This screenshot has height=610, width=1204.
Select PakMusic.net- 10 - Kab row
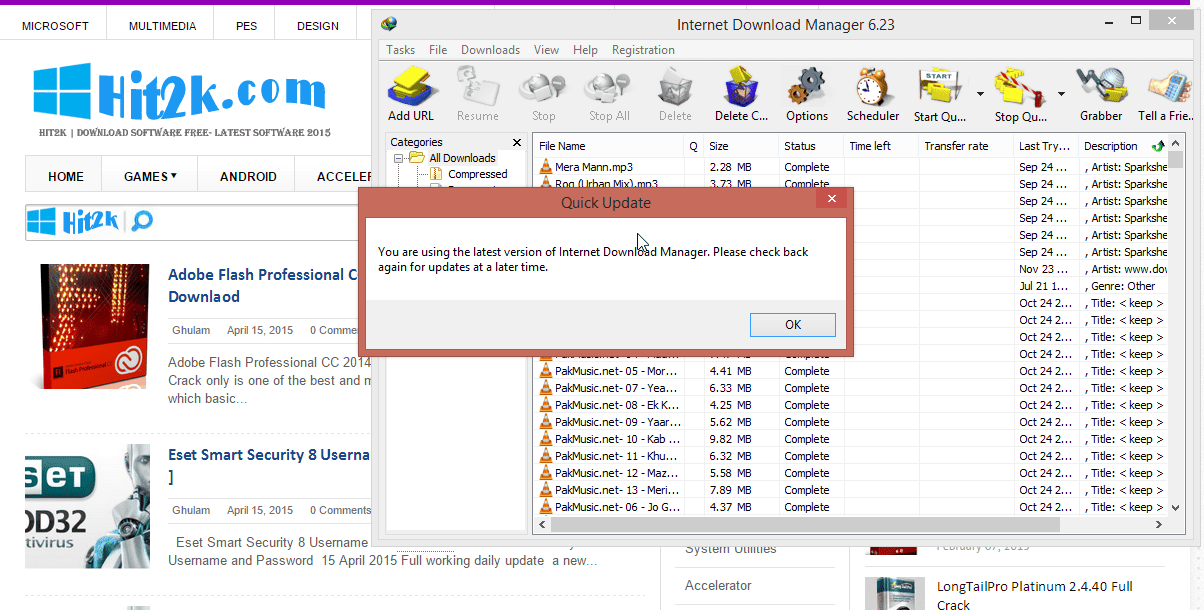coord(850,439)
